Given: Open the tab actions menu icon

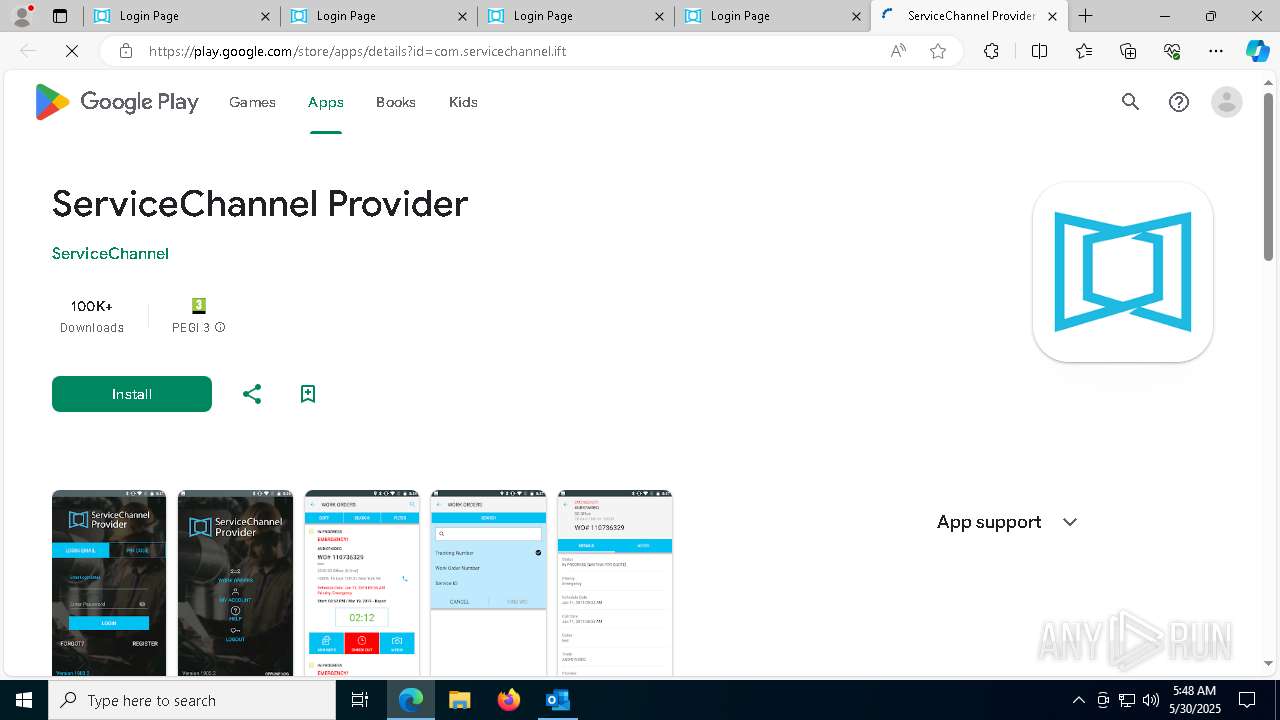Looking at the screenshot, I should coord(60,16).
